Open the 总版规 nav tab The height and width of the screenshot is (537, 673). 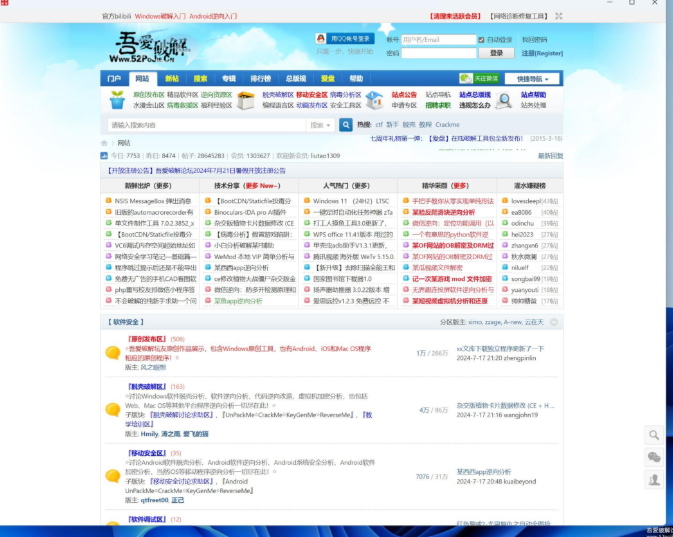click(296, 79)
